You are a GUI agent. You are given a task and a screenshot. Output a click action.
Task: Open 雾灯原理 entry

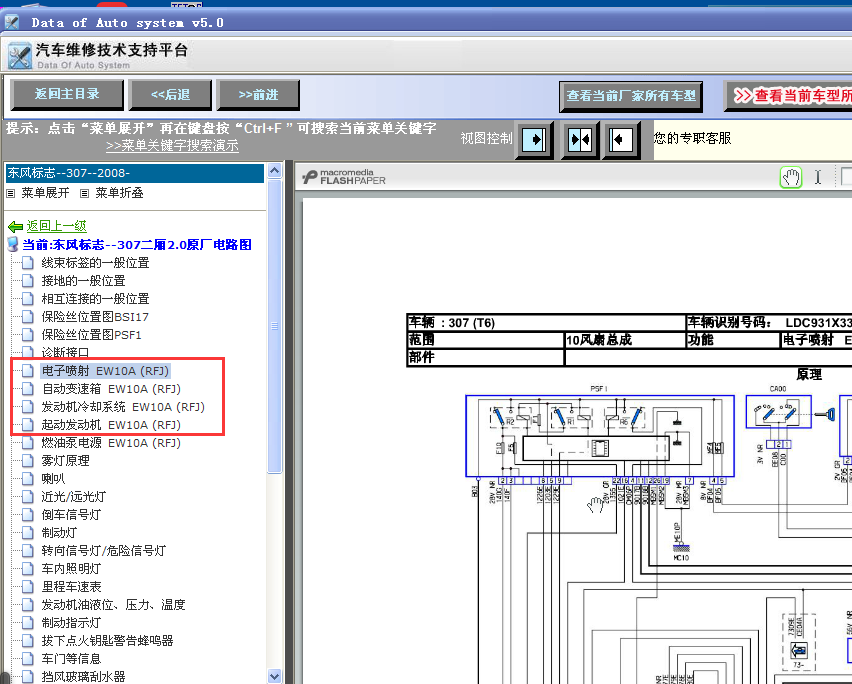point(65,461)
